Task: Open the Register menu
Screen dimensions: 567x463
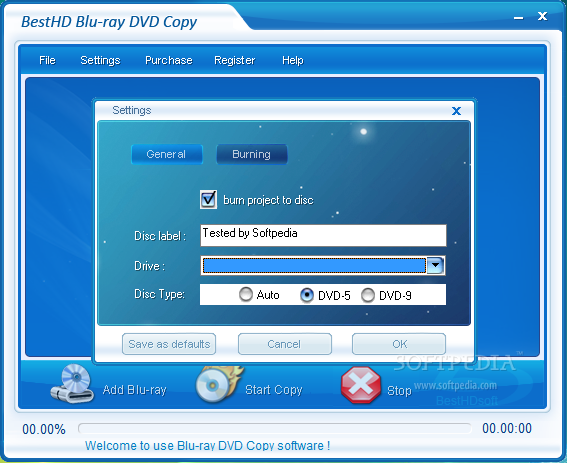Action: point(235,60)
